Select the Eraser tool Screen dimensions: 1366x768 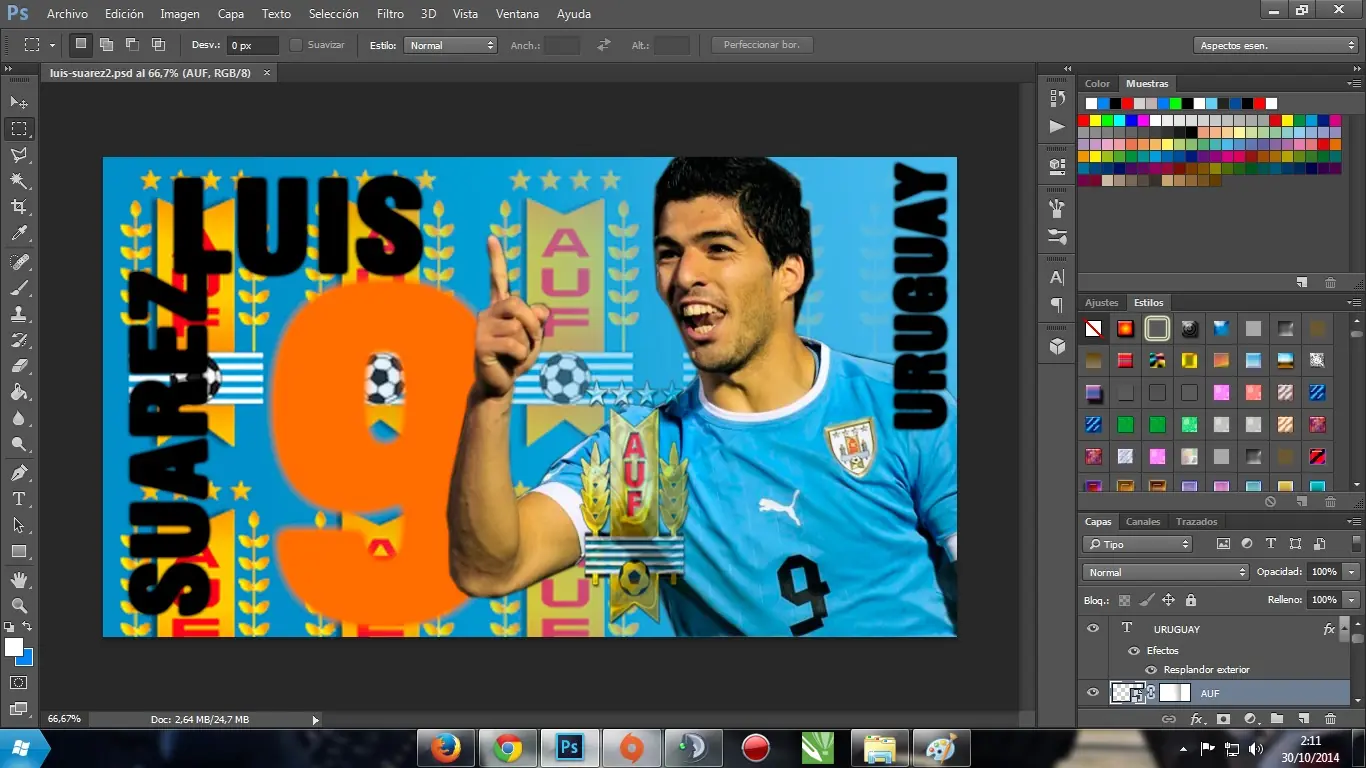(x=19, y=366)
